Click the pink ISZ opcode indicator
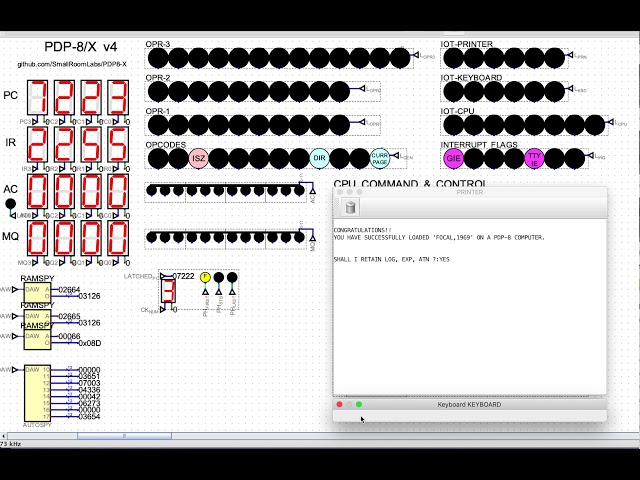Screen dimensions: 640x480 click(199, 158)
